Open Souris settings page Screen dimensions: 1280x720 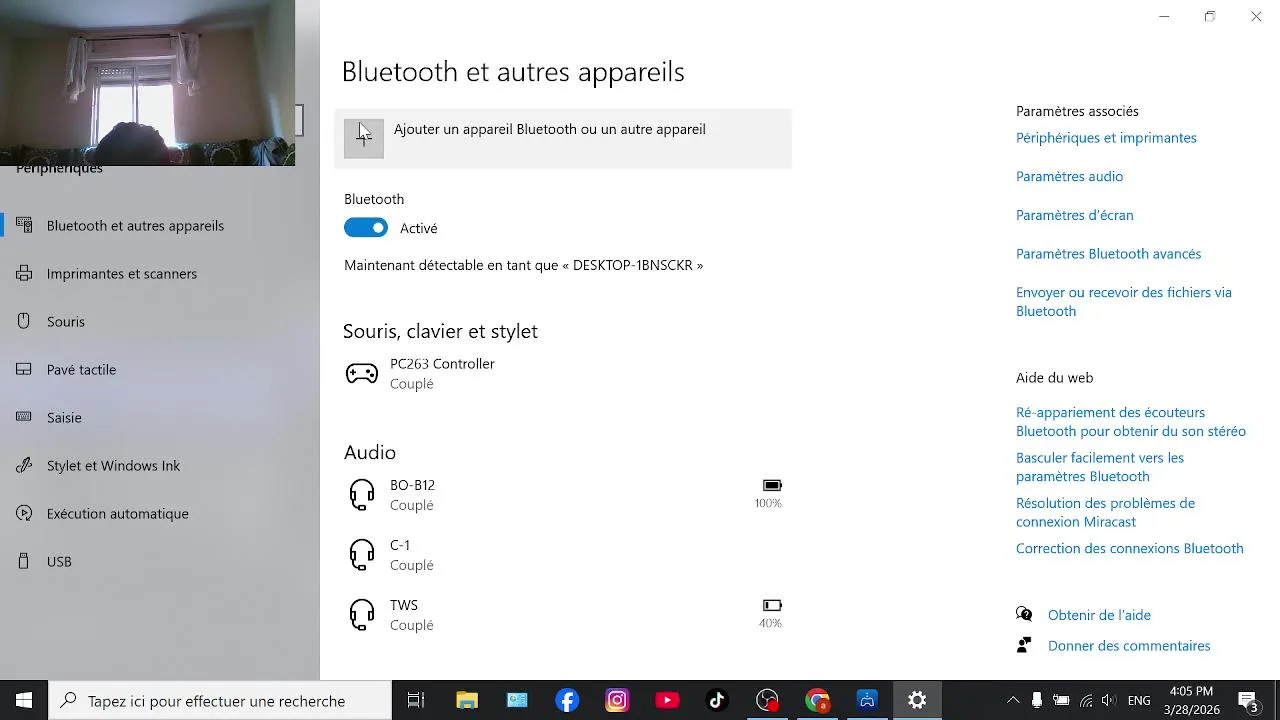click(160, 322)
